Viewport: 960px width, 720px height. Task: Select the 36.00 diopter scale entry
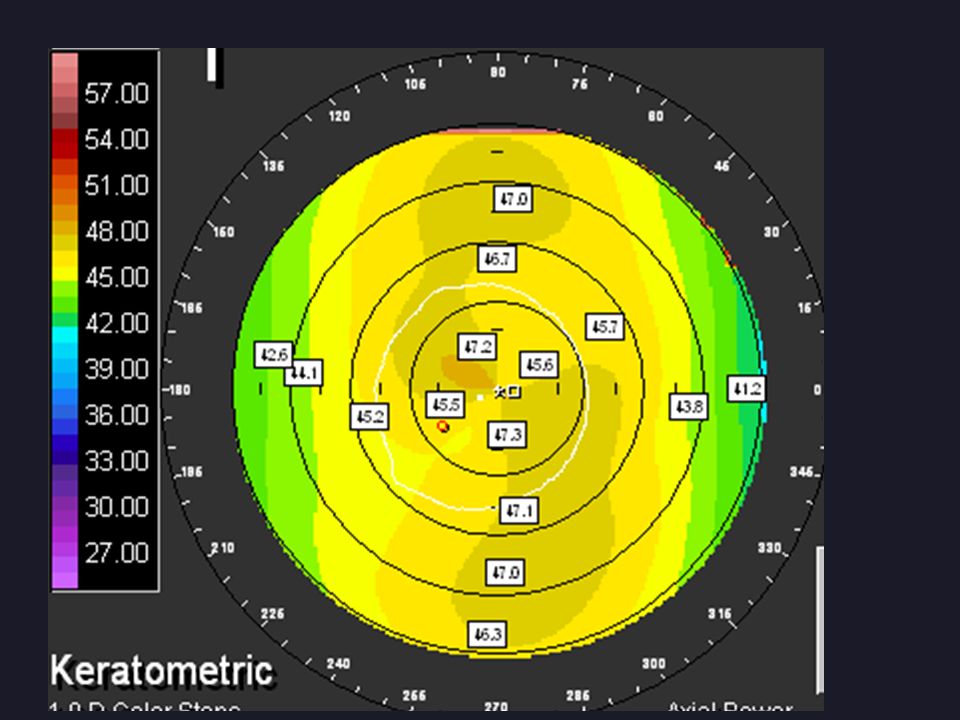[x=116, y=415]
